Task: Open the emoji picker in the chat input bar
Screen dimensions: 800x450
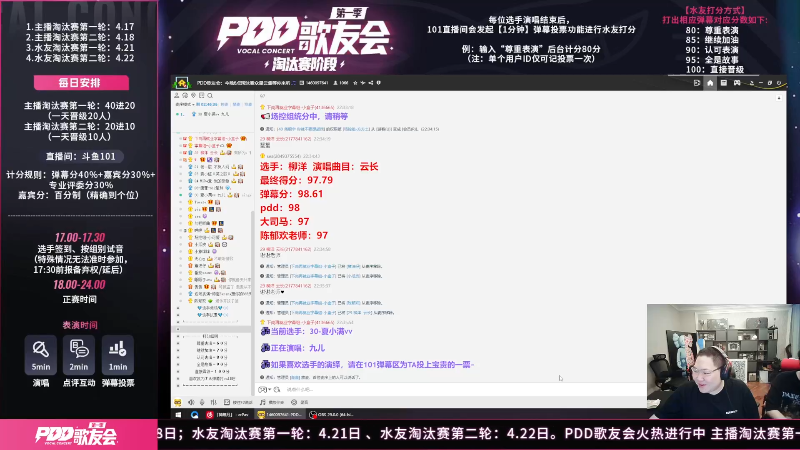Action: coord(262,390)
